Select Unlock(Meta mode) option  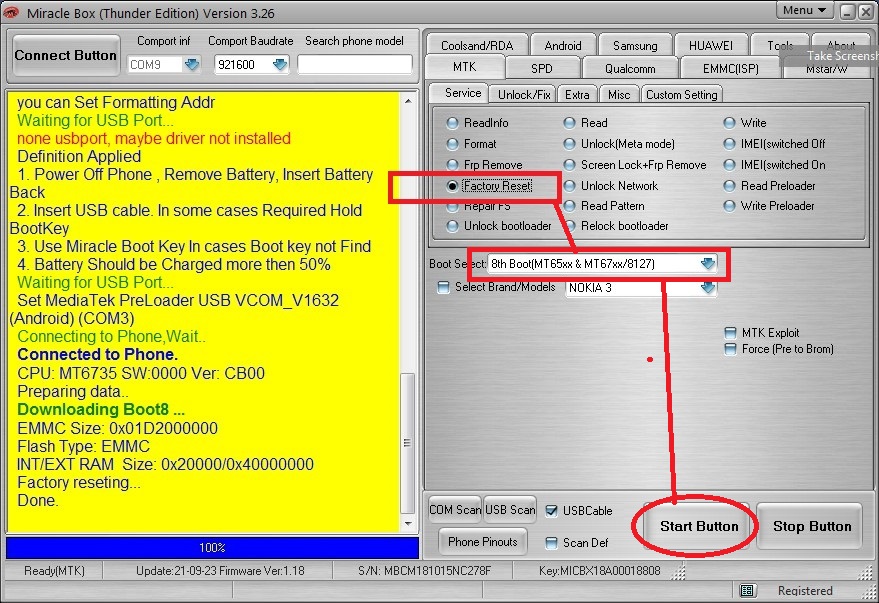[570, 144]
